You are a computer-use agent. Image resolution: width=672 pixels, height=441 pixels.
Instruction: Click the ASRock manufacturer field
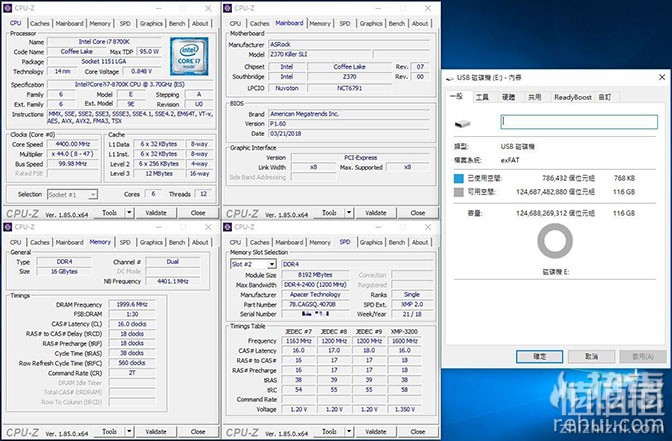349,45
